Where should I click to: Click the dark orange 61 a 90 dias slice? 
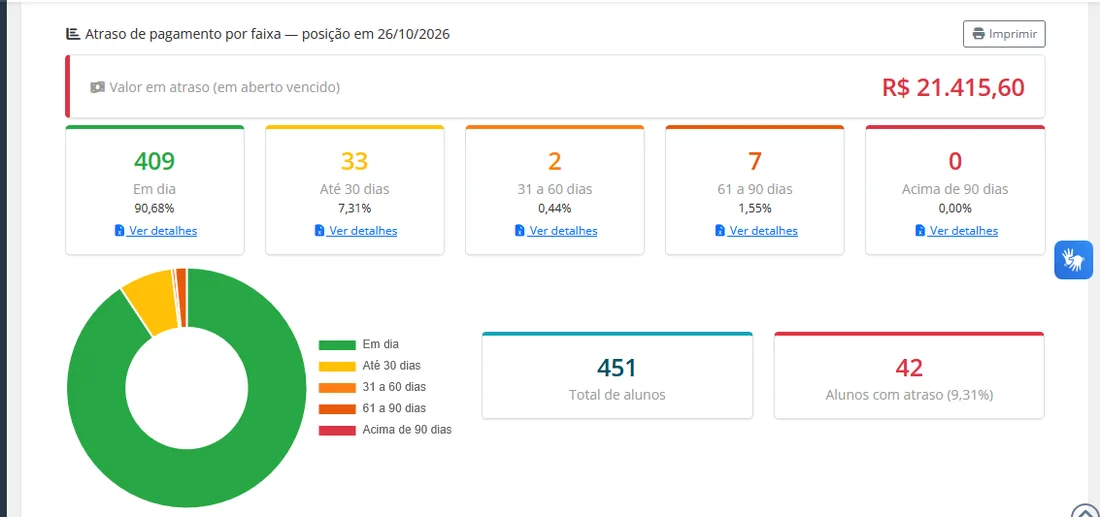pyautogui.click(x=182, y=297)
